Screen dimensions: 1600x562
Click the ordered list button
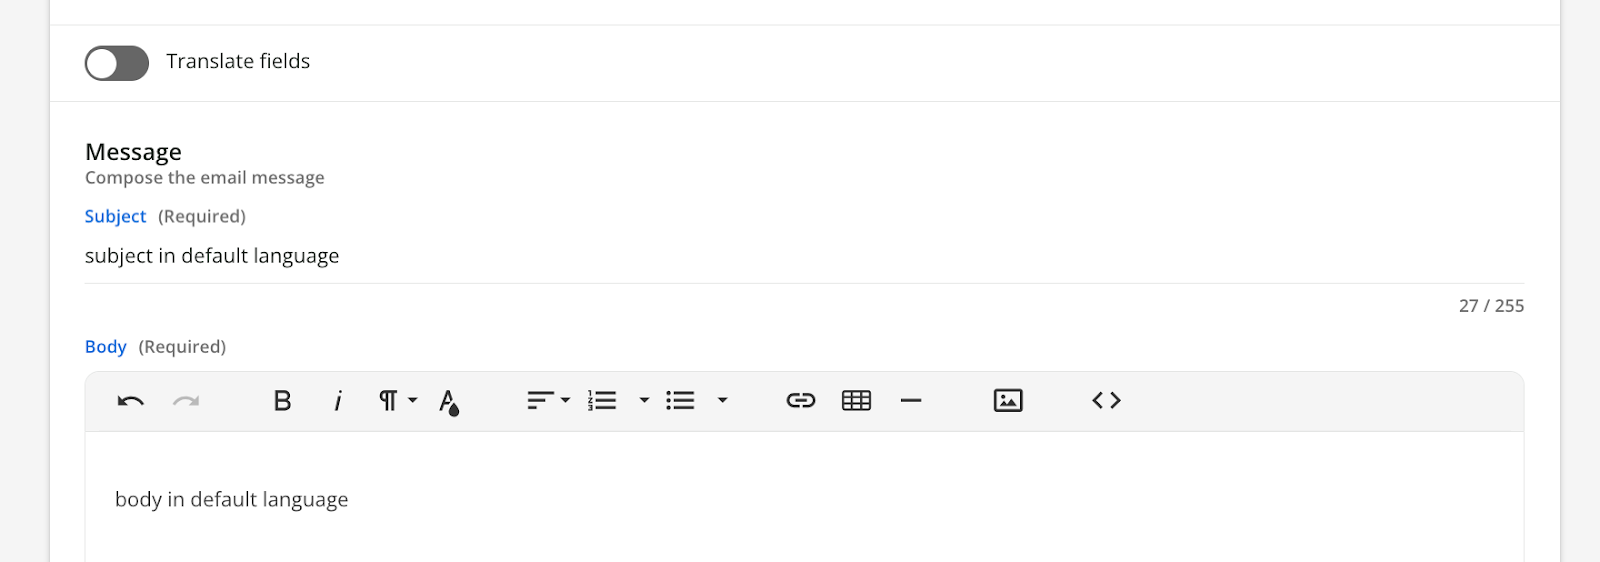(603, 401)
